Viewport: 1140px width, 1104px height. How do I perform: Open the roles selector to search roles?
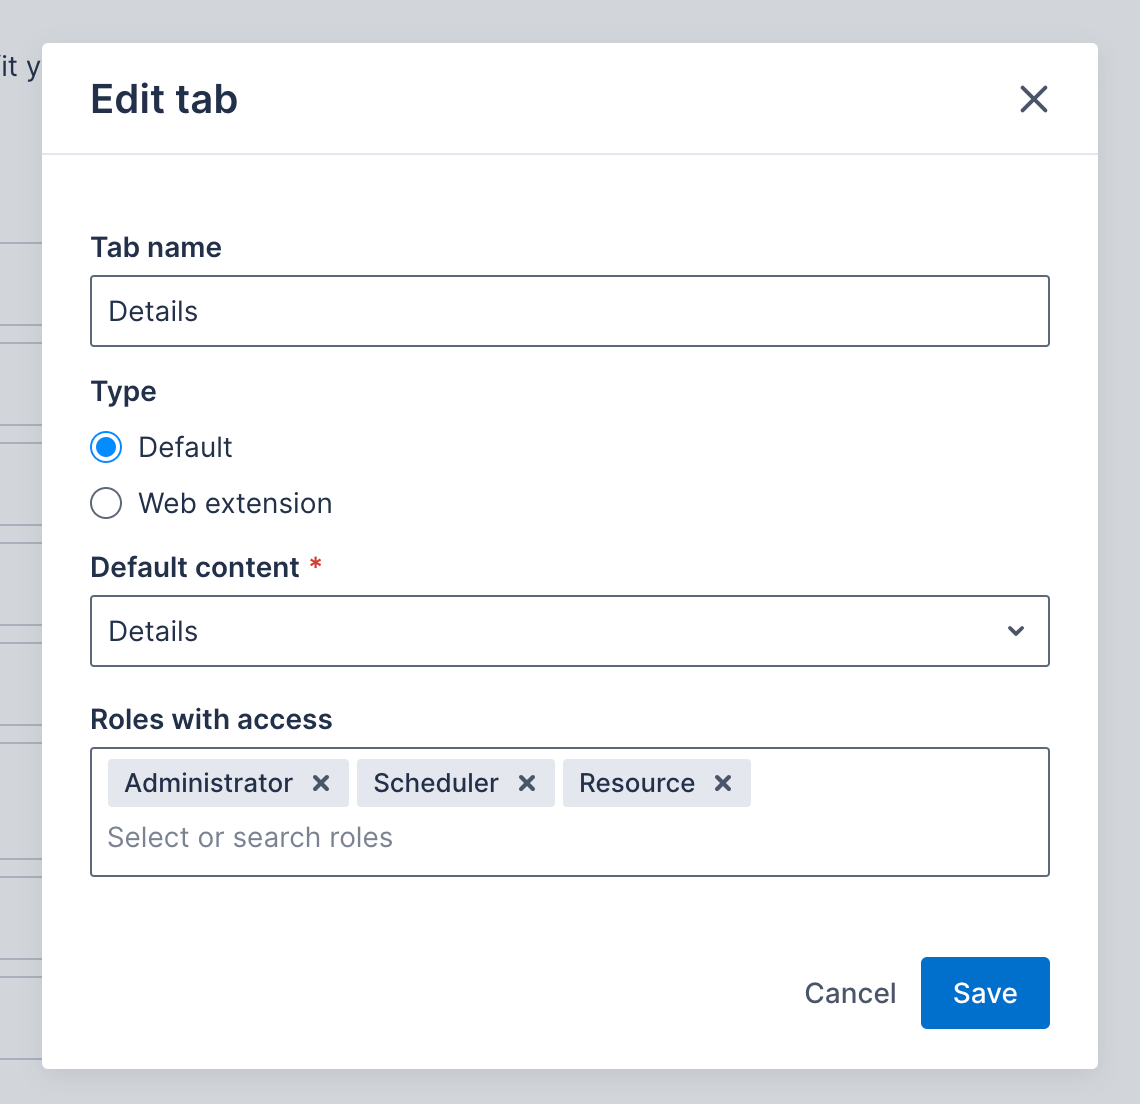[570, 837]
